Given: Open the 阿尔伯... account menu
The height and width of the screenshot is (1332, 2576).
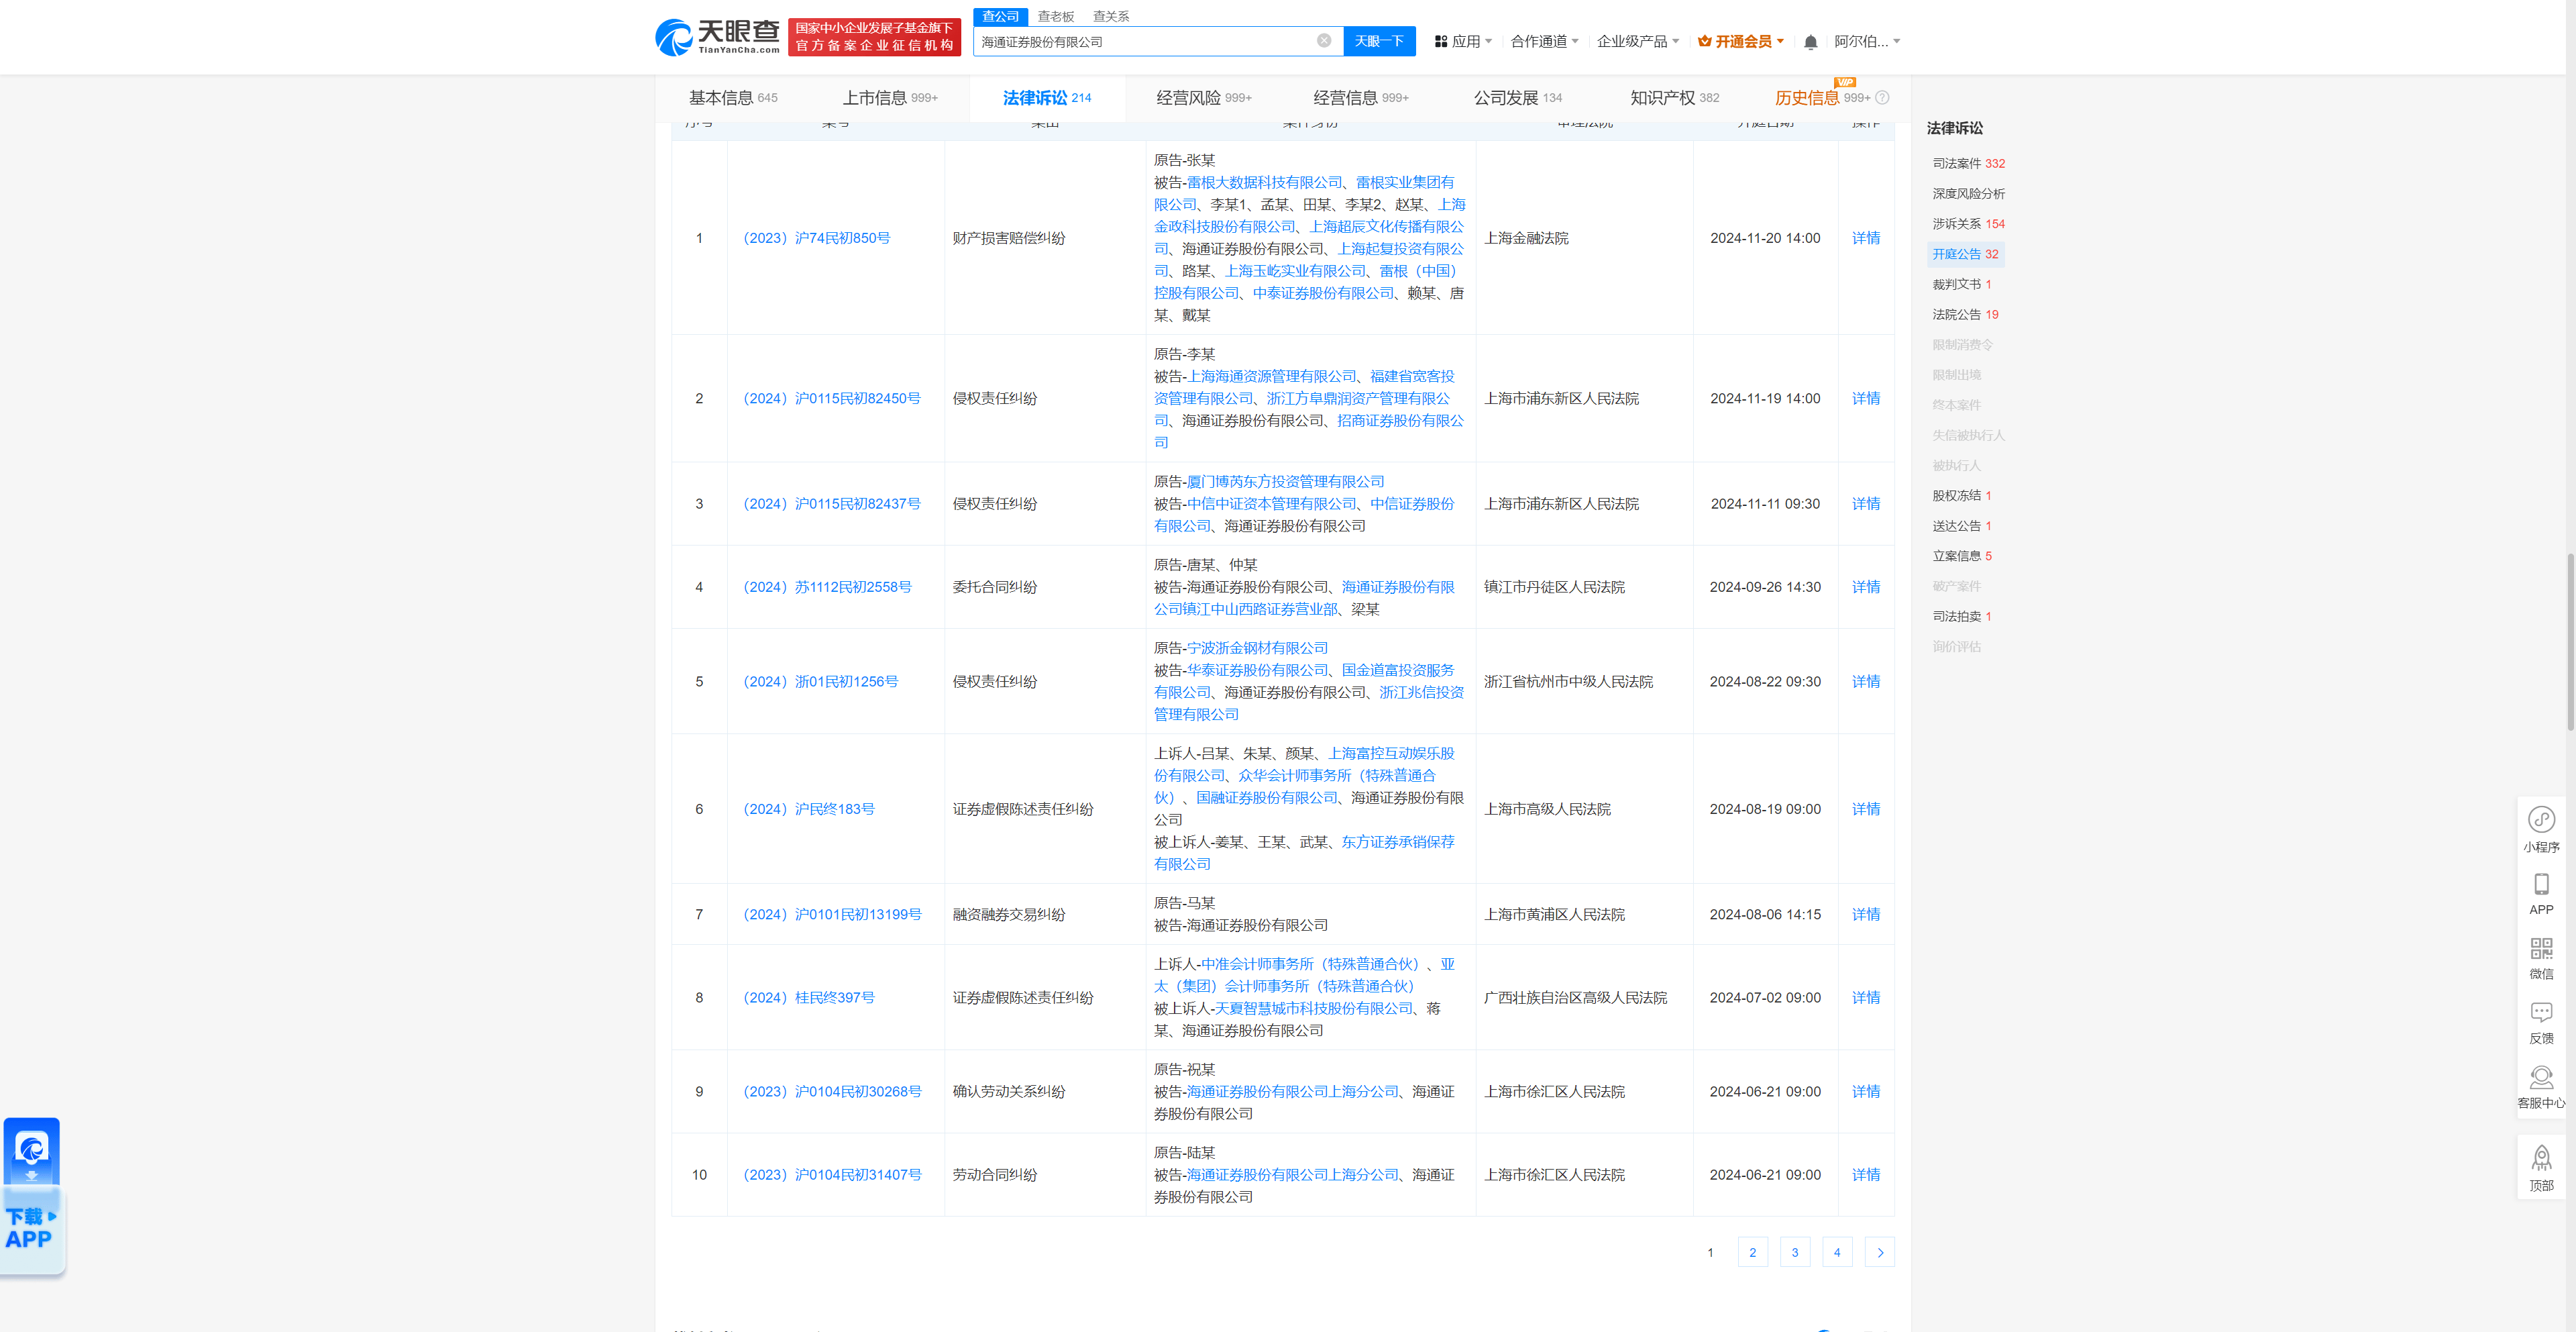Looking at the screenshot, I should 1866,41.
